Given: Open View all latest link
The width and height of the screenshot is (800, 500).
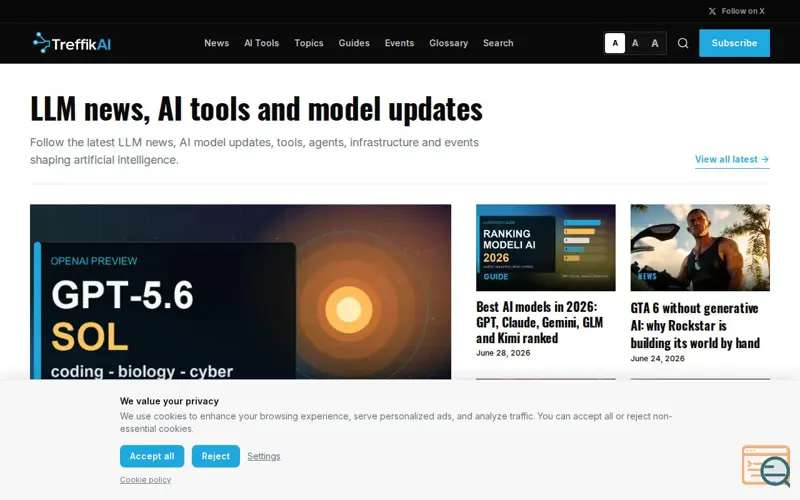Looking at the screenshot, I should (732, 159).
